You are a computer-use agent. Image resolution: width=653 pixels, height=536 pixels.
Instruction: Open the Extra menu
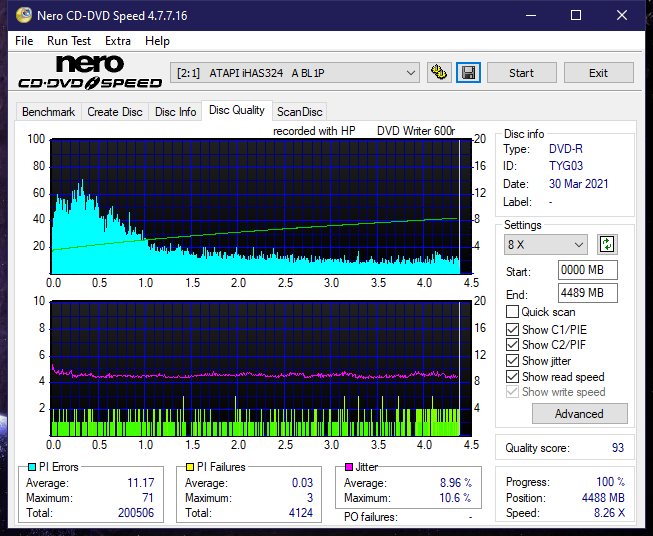tap(118, 41)
